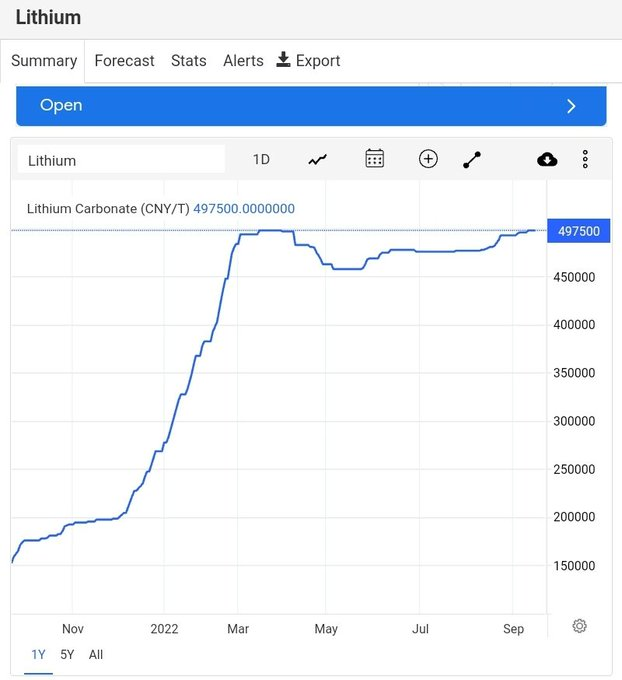Click the 400000 axis label

pyautogui.click(x=574, y=325)
